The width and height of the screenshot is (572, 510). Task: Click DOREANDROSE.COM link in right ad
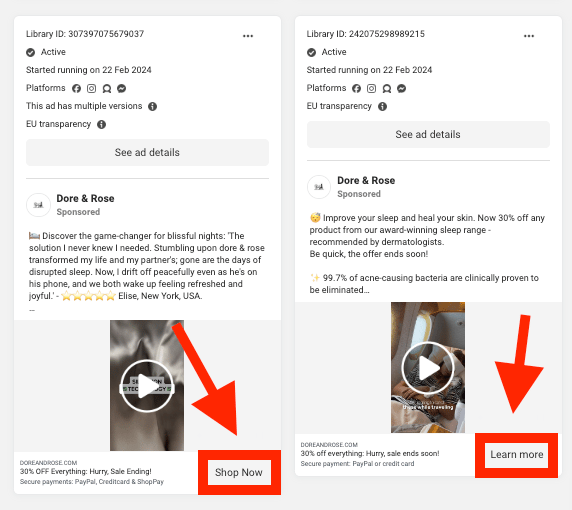(329, 445)
